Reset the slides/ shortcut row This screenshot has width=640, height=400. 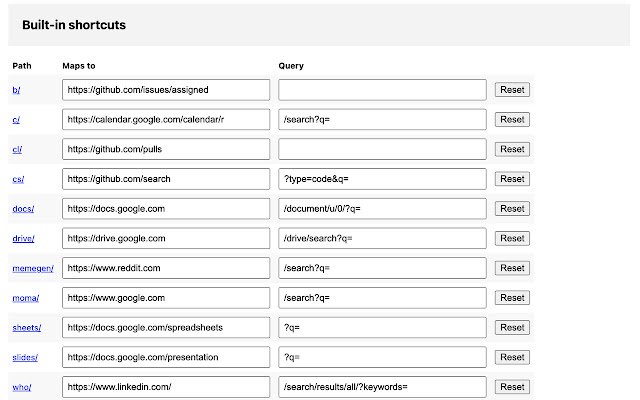(x=512, y=357)
